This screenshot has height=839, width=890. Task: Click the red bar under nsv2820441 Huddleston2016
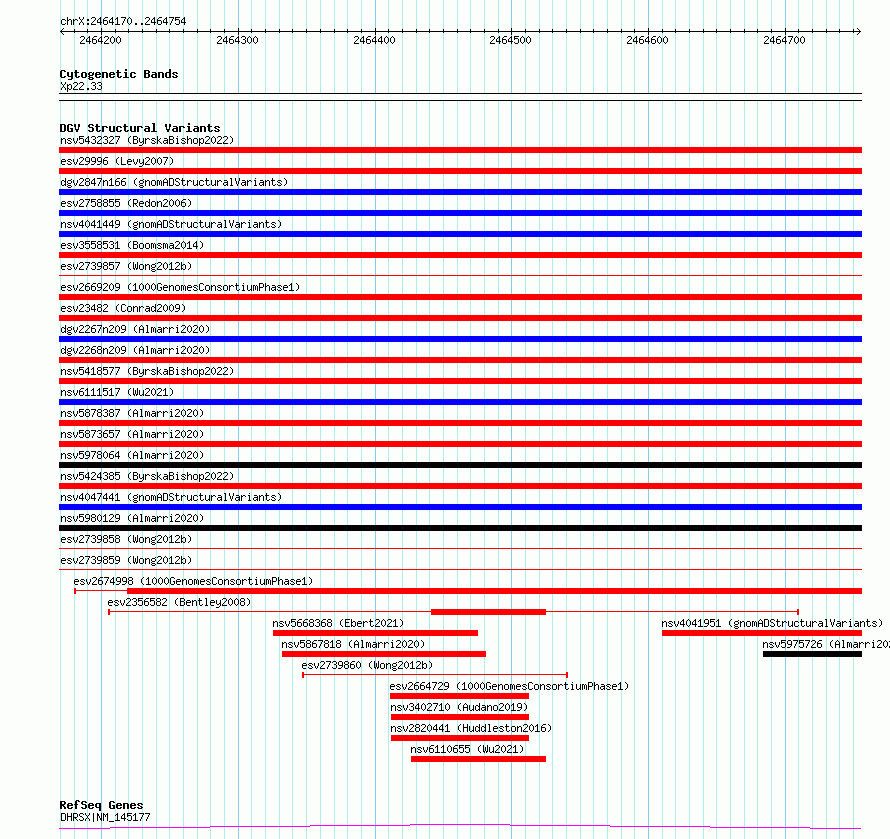pos(460,738)
